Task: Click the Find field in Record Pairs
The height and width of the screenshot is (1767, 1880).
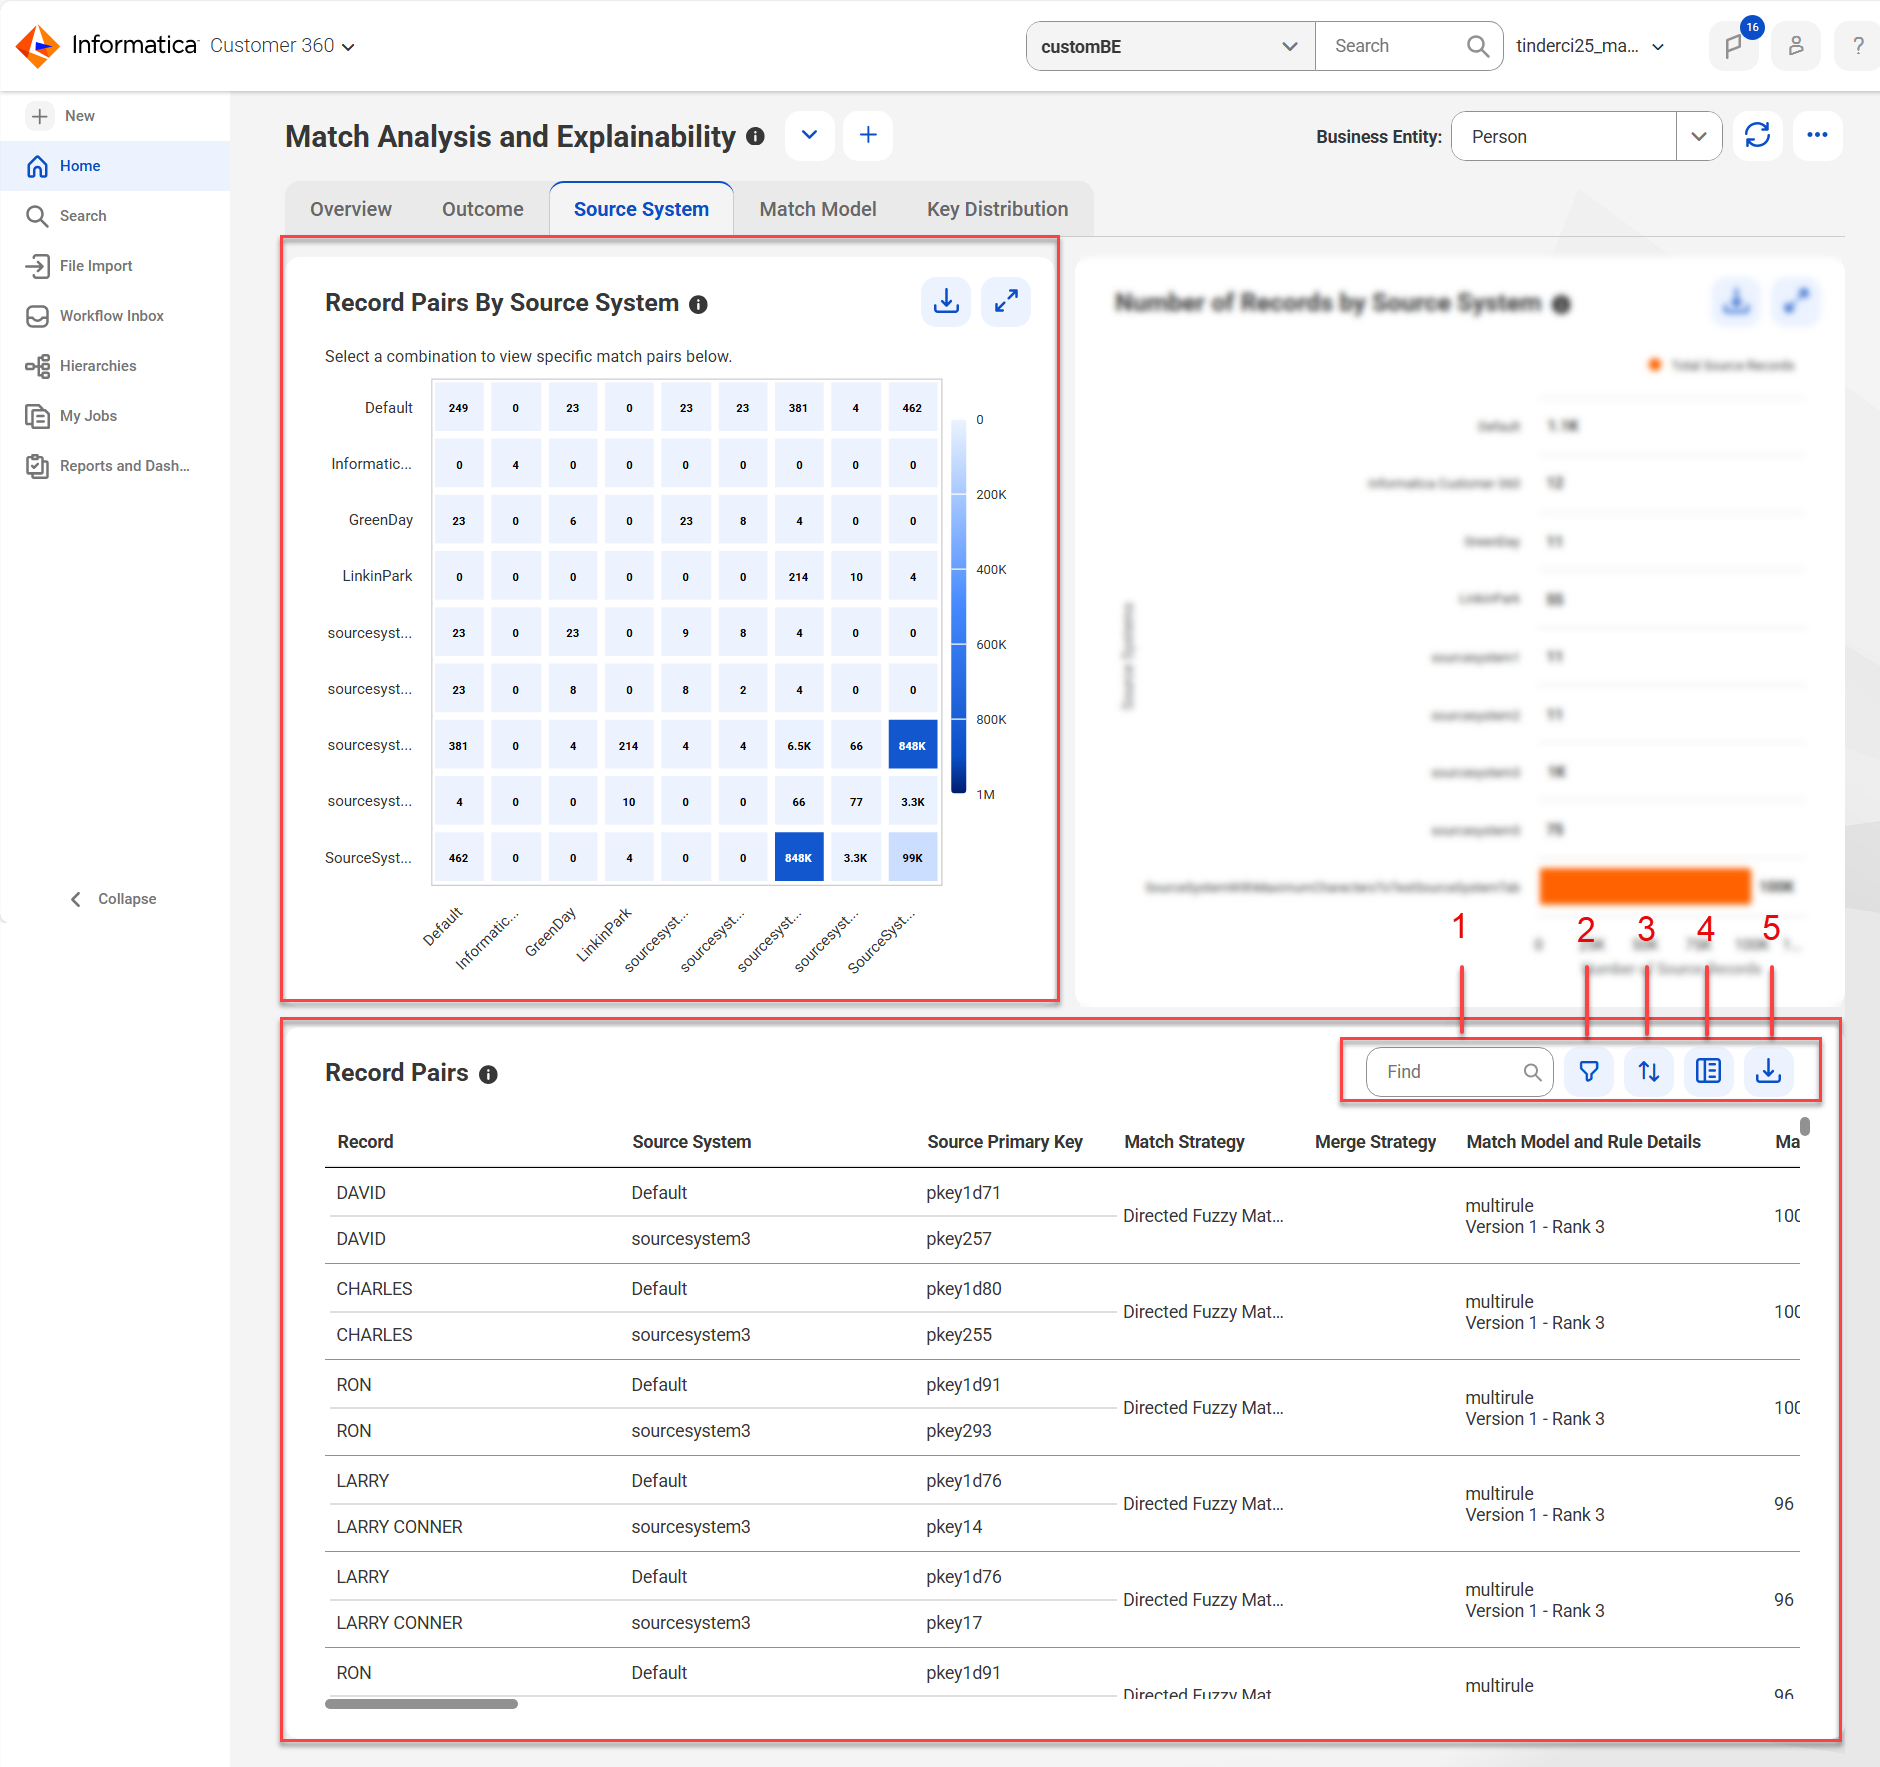Action: click(1459, 1072)
